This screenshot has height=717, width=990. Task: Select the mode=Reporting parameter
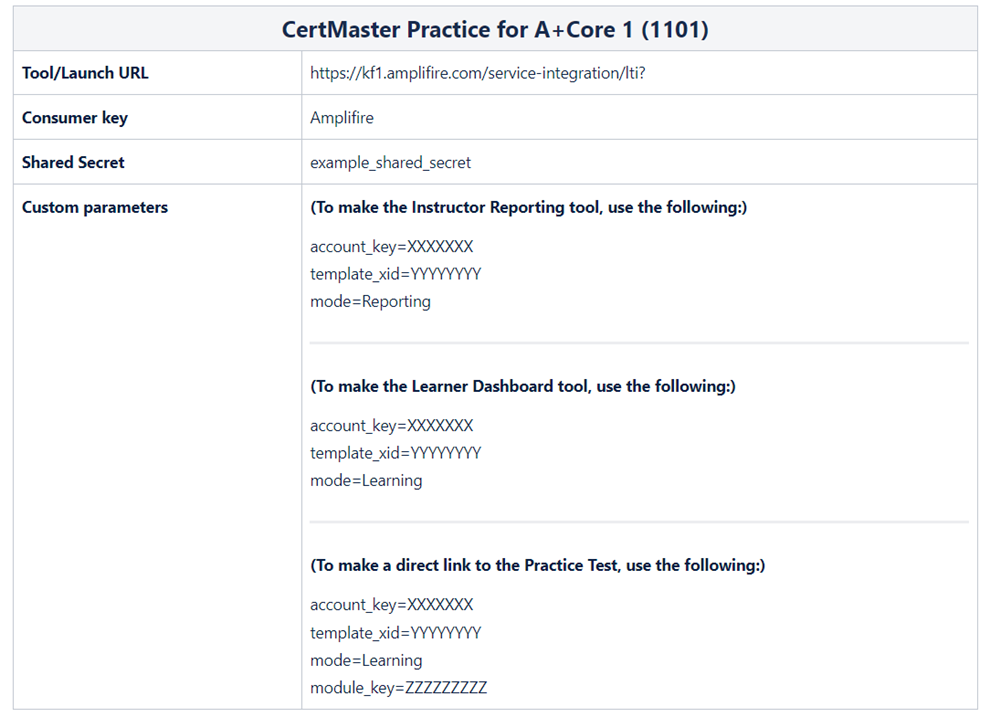[370, 302]
